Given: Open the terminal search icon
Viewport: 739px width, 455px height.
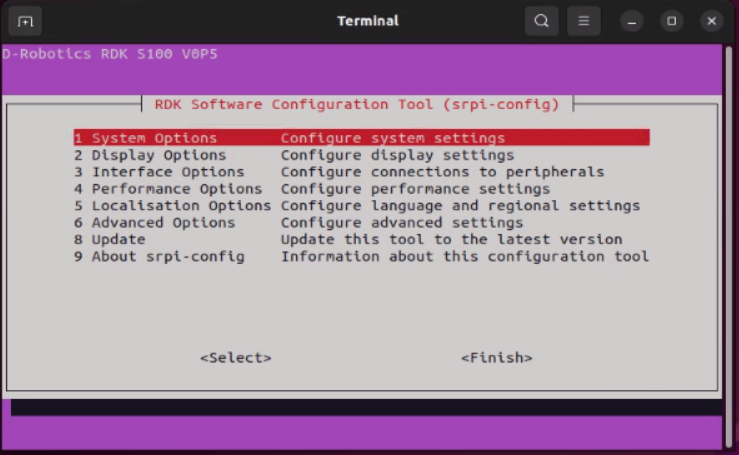Looking at the screenshot, I should [x=541, y=21].
